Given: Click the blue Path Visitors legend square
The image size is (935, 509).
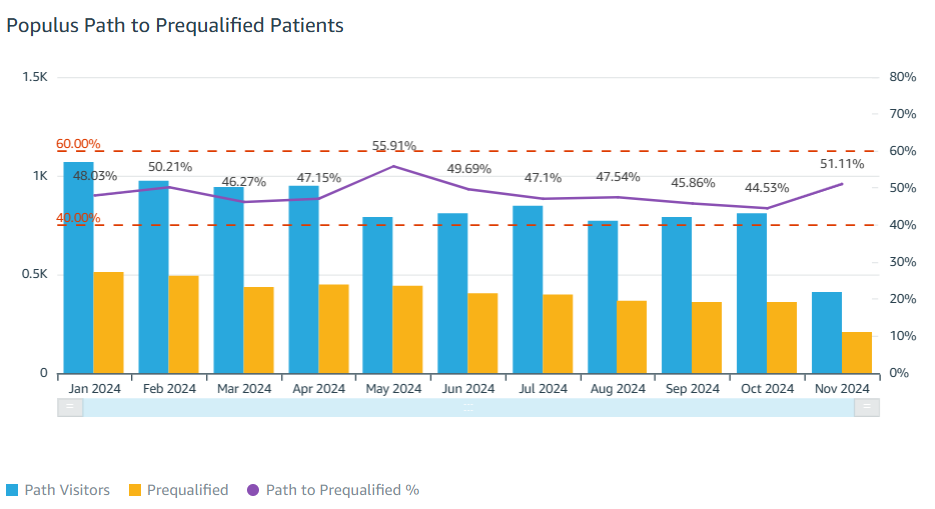Looking at the screenshot, I should [13, 490].
